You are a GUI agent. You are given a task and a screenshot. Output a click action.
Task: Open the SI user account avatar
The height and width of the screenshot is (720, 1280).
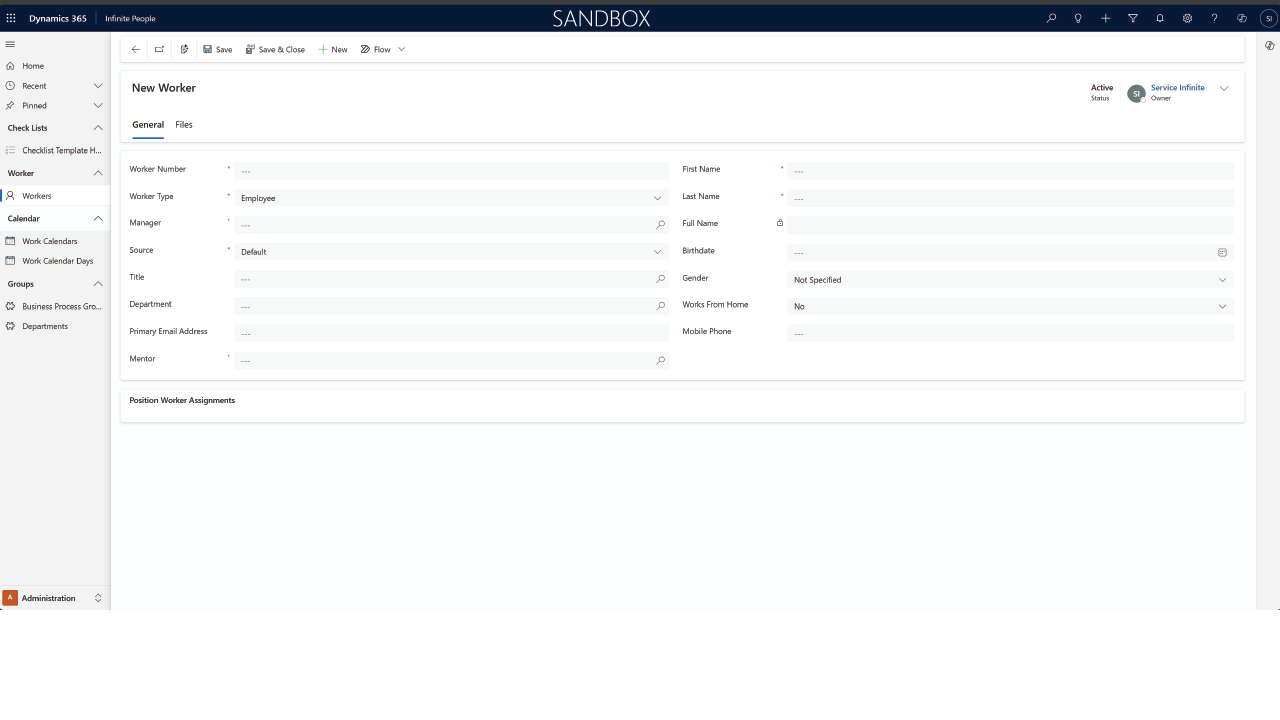pos(1269,18)
